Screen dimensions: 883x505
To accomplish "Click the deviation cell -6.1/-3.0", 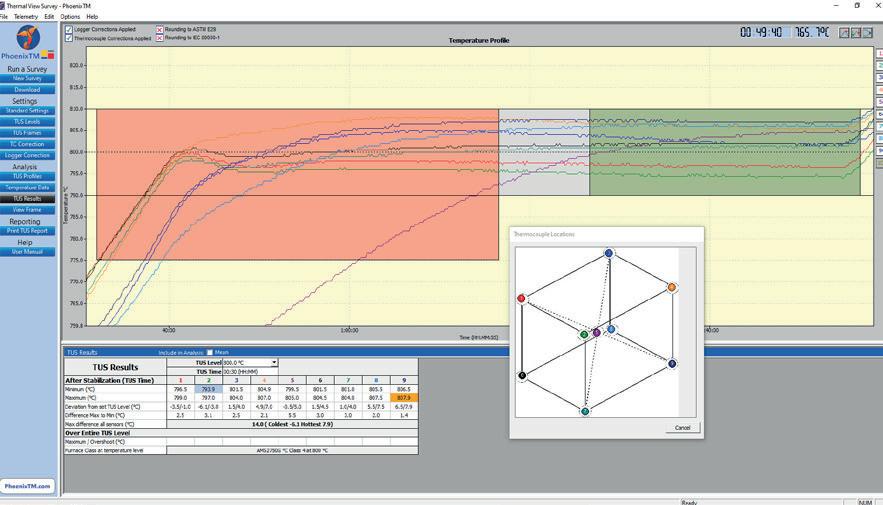I will pos(208,406).
